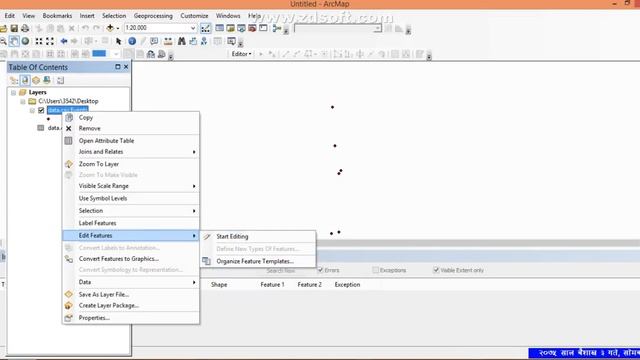This screenshot has height=360, width=640.
Task: Open the Table Of Contents Options icon
Action: (x=60, y=80)
